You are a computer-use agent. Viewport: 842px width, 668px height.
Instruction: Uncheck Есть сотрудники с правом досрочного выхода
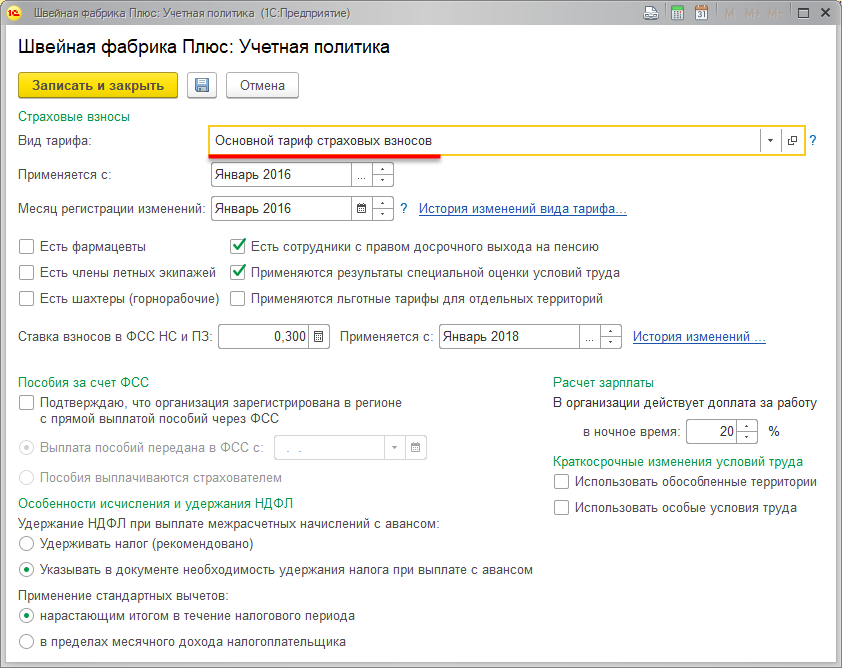(237, 246)
